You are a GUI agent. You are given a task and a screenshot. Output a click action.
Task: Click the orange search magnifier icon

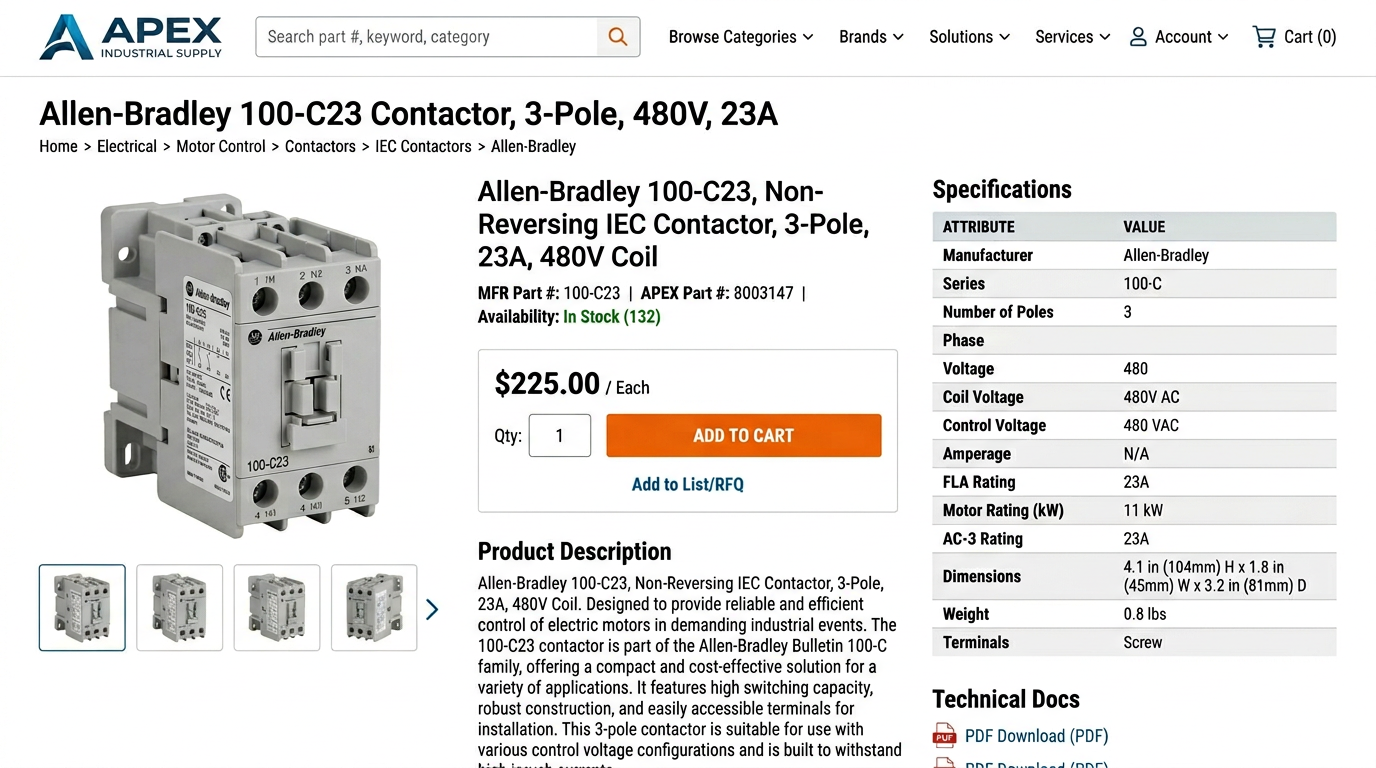click(618, 37)
